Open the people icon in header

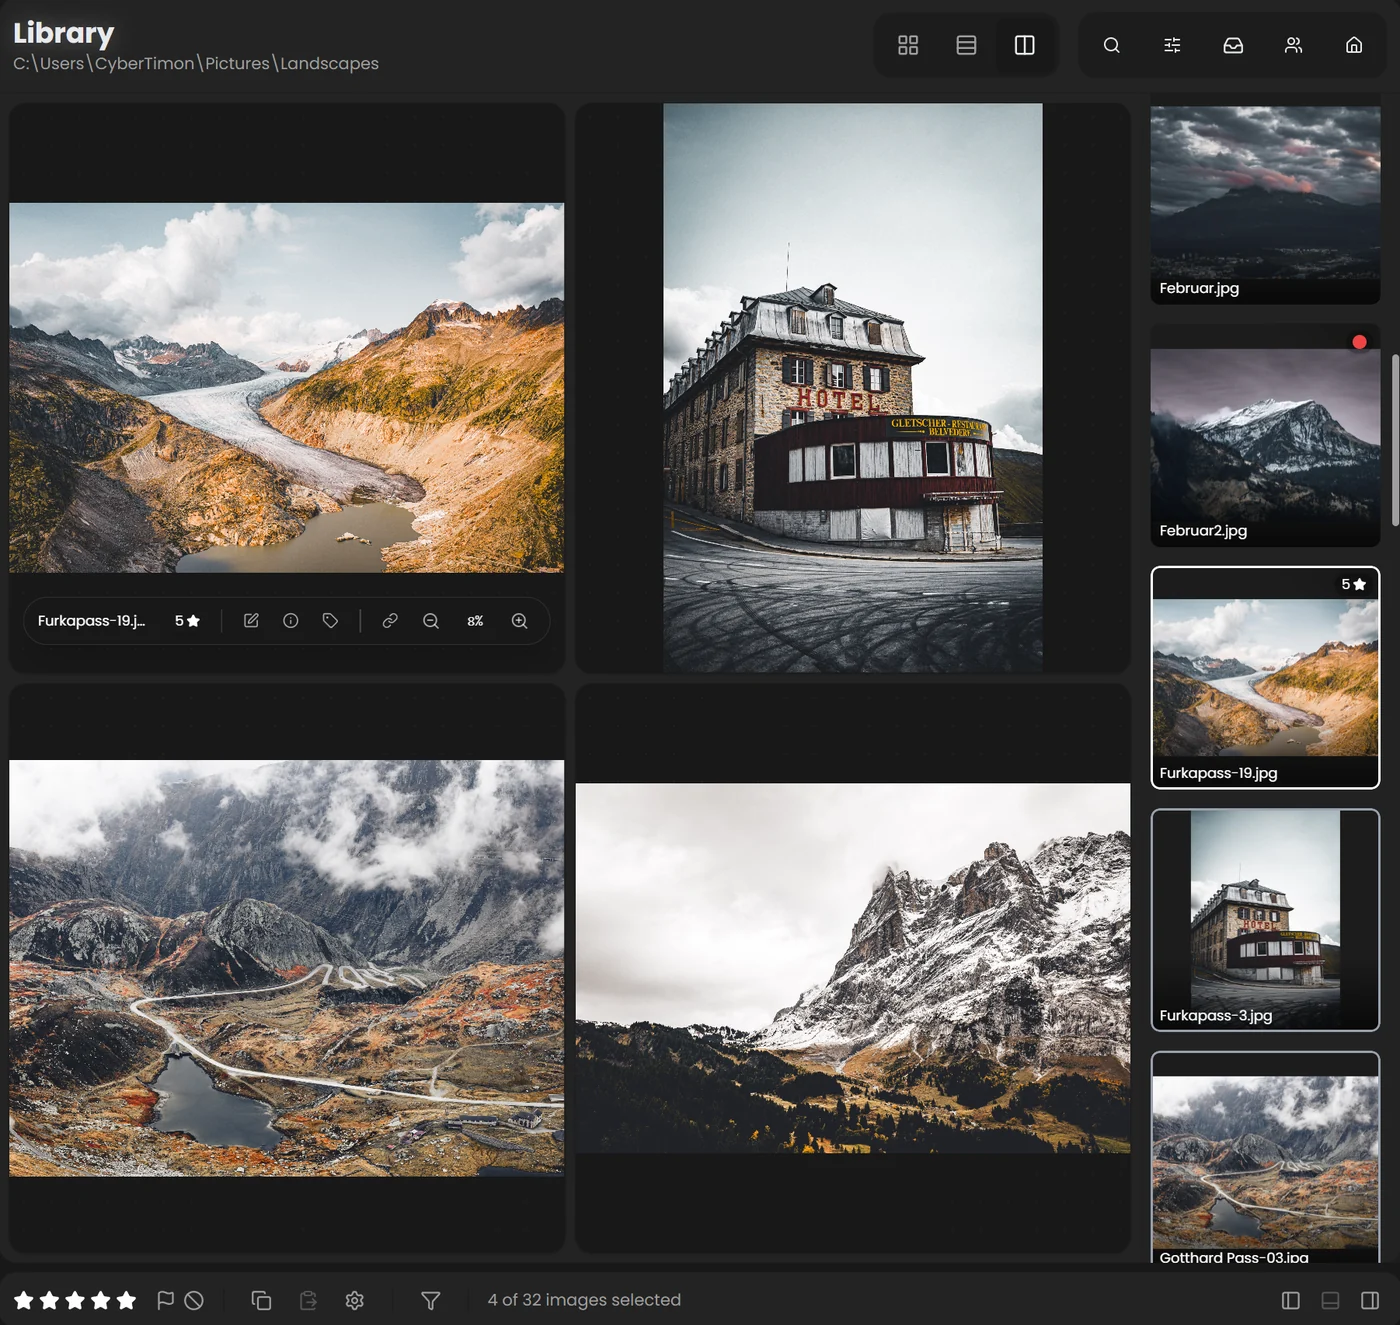[x=1293, y=45]
